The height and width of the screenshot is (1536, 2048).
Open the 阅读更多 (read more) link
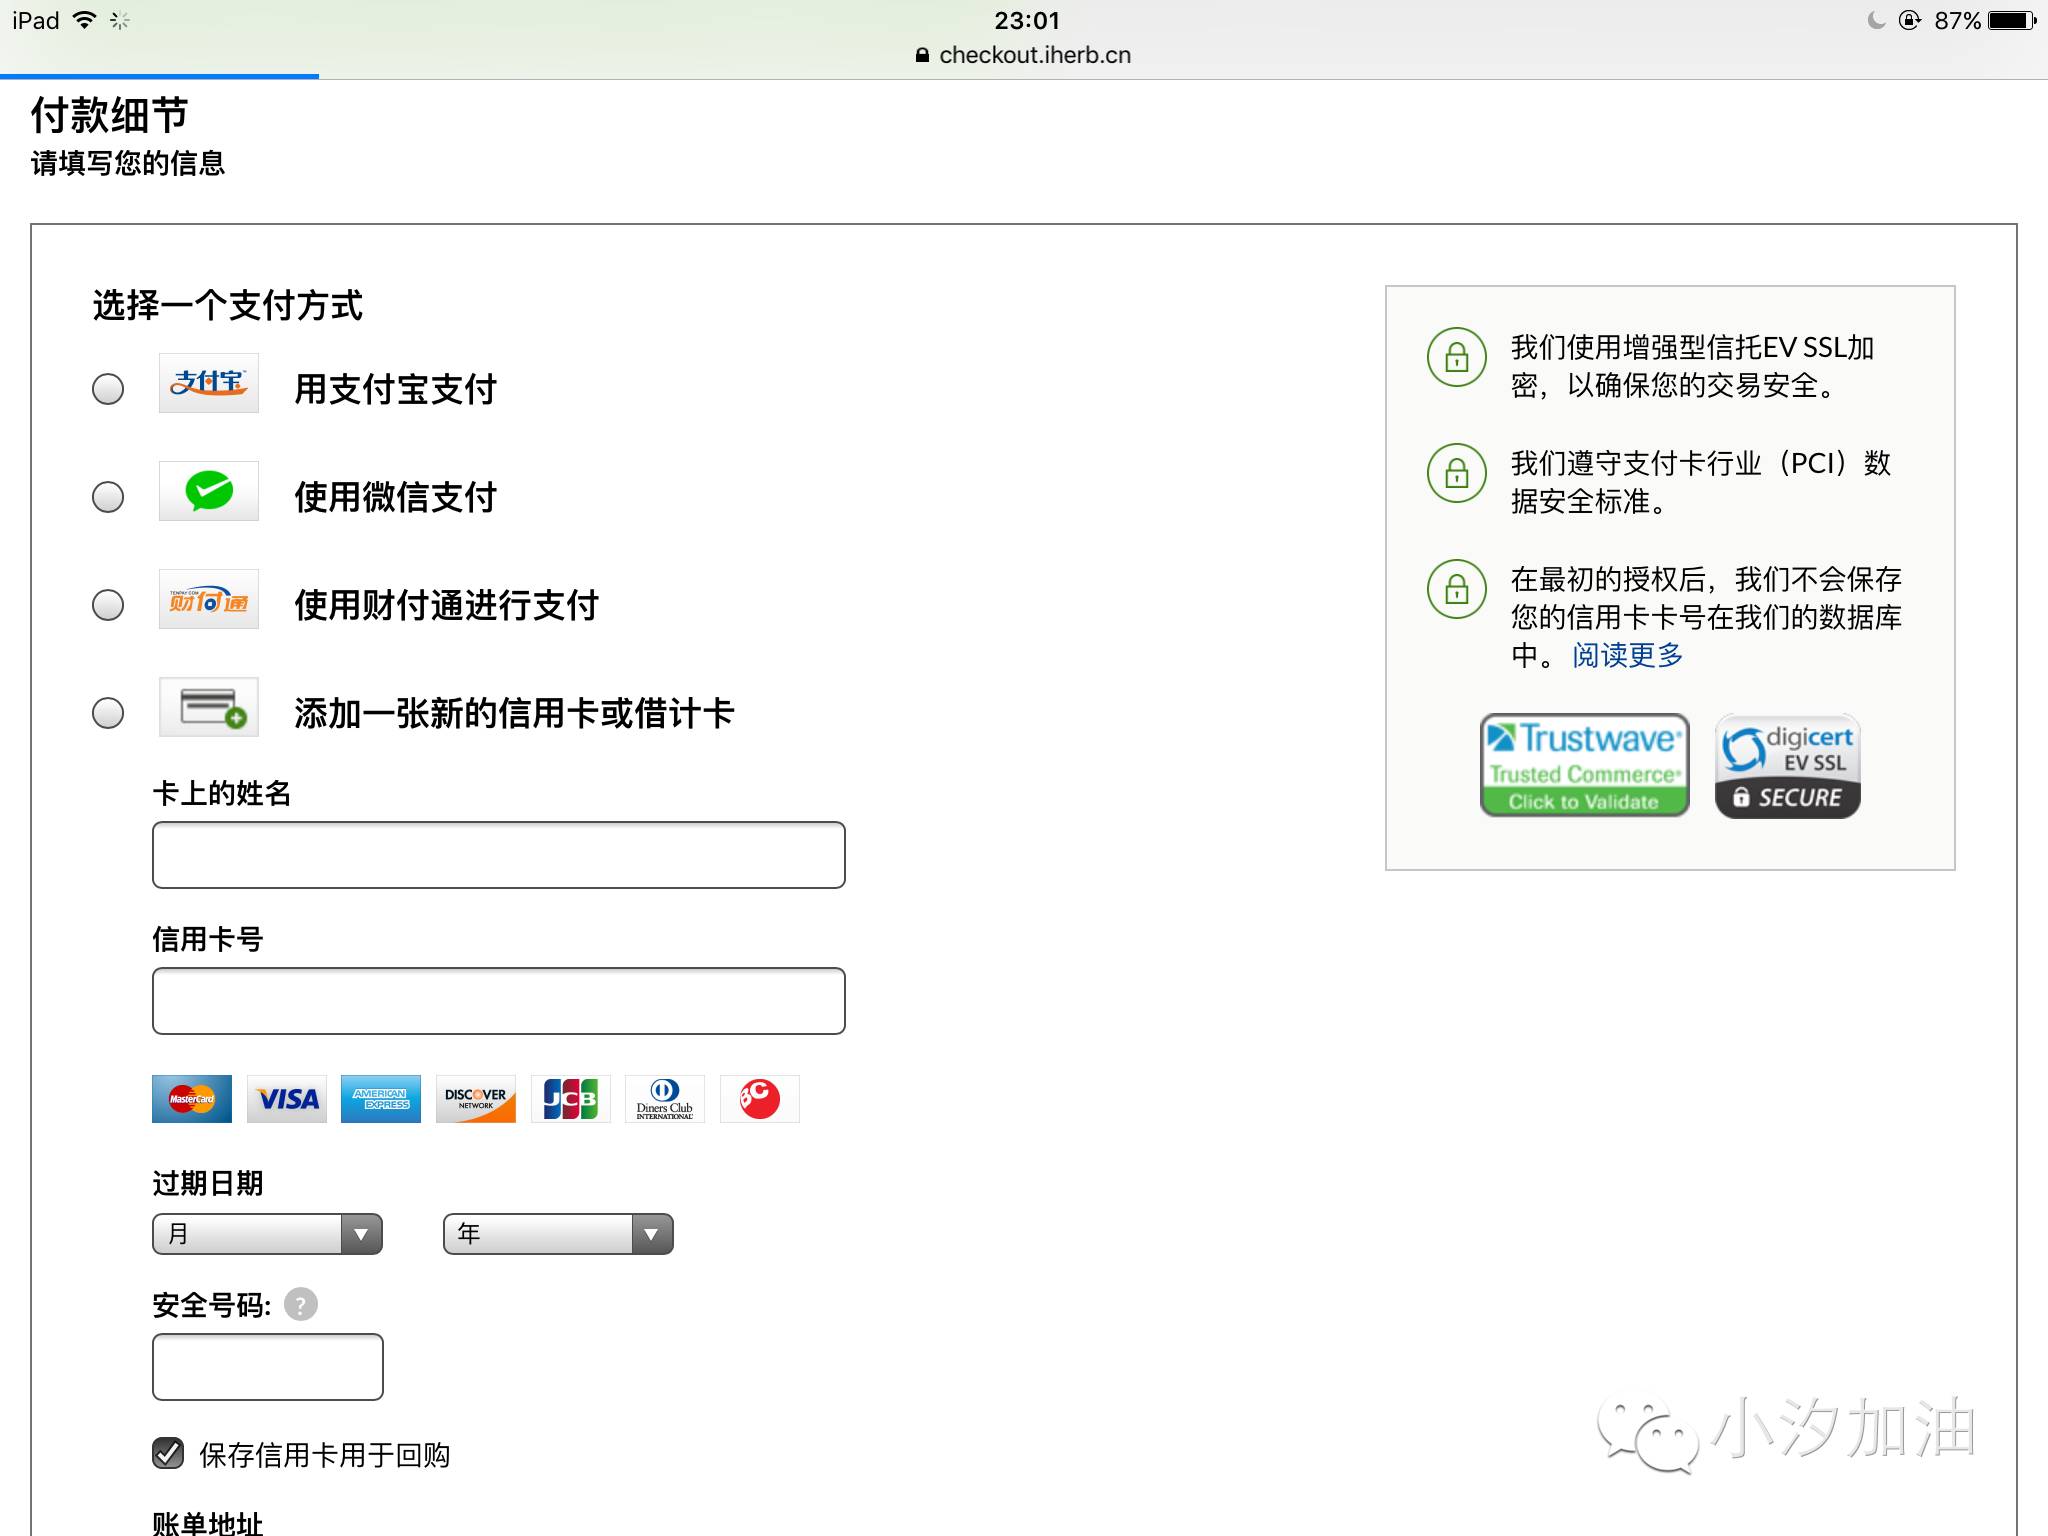click(1624, 655)
